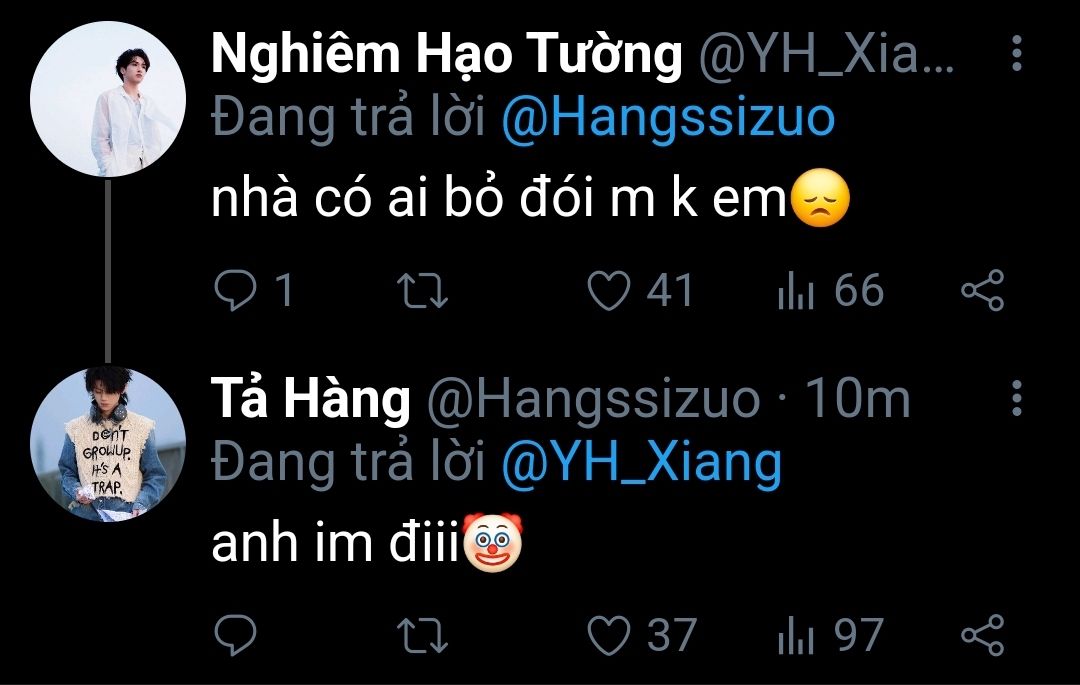Open Tả Hàng's profile picture
The height and width of the screenshot is (685, 1080).
tap(108, 443)
